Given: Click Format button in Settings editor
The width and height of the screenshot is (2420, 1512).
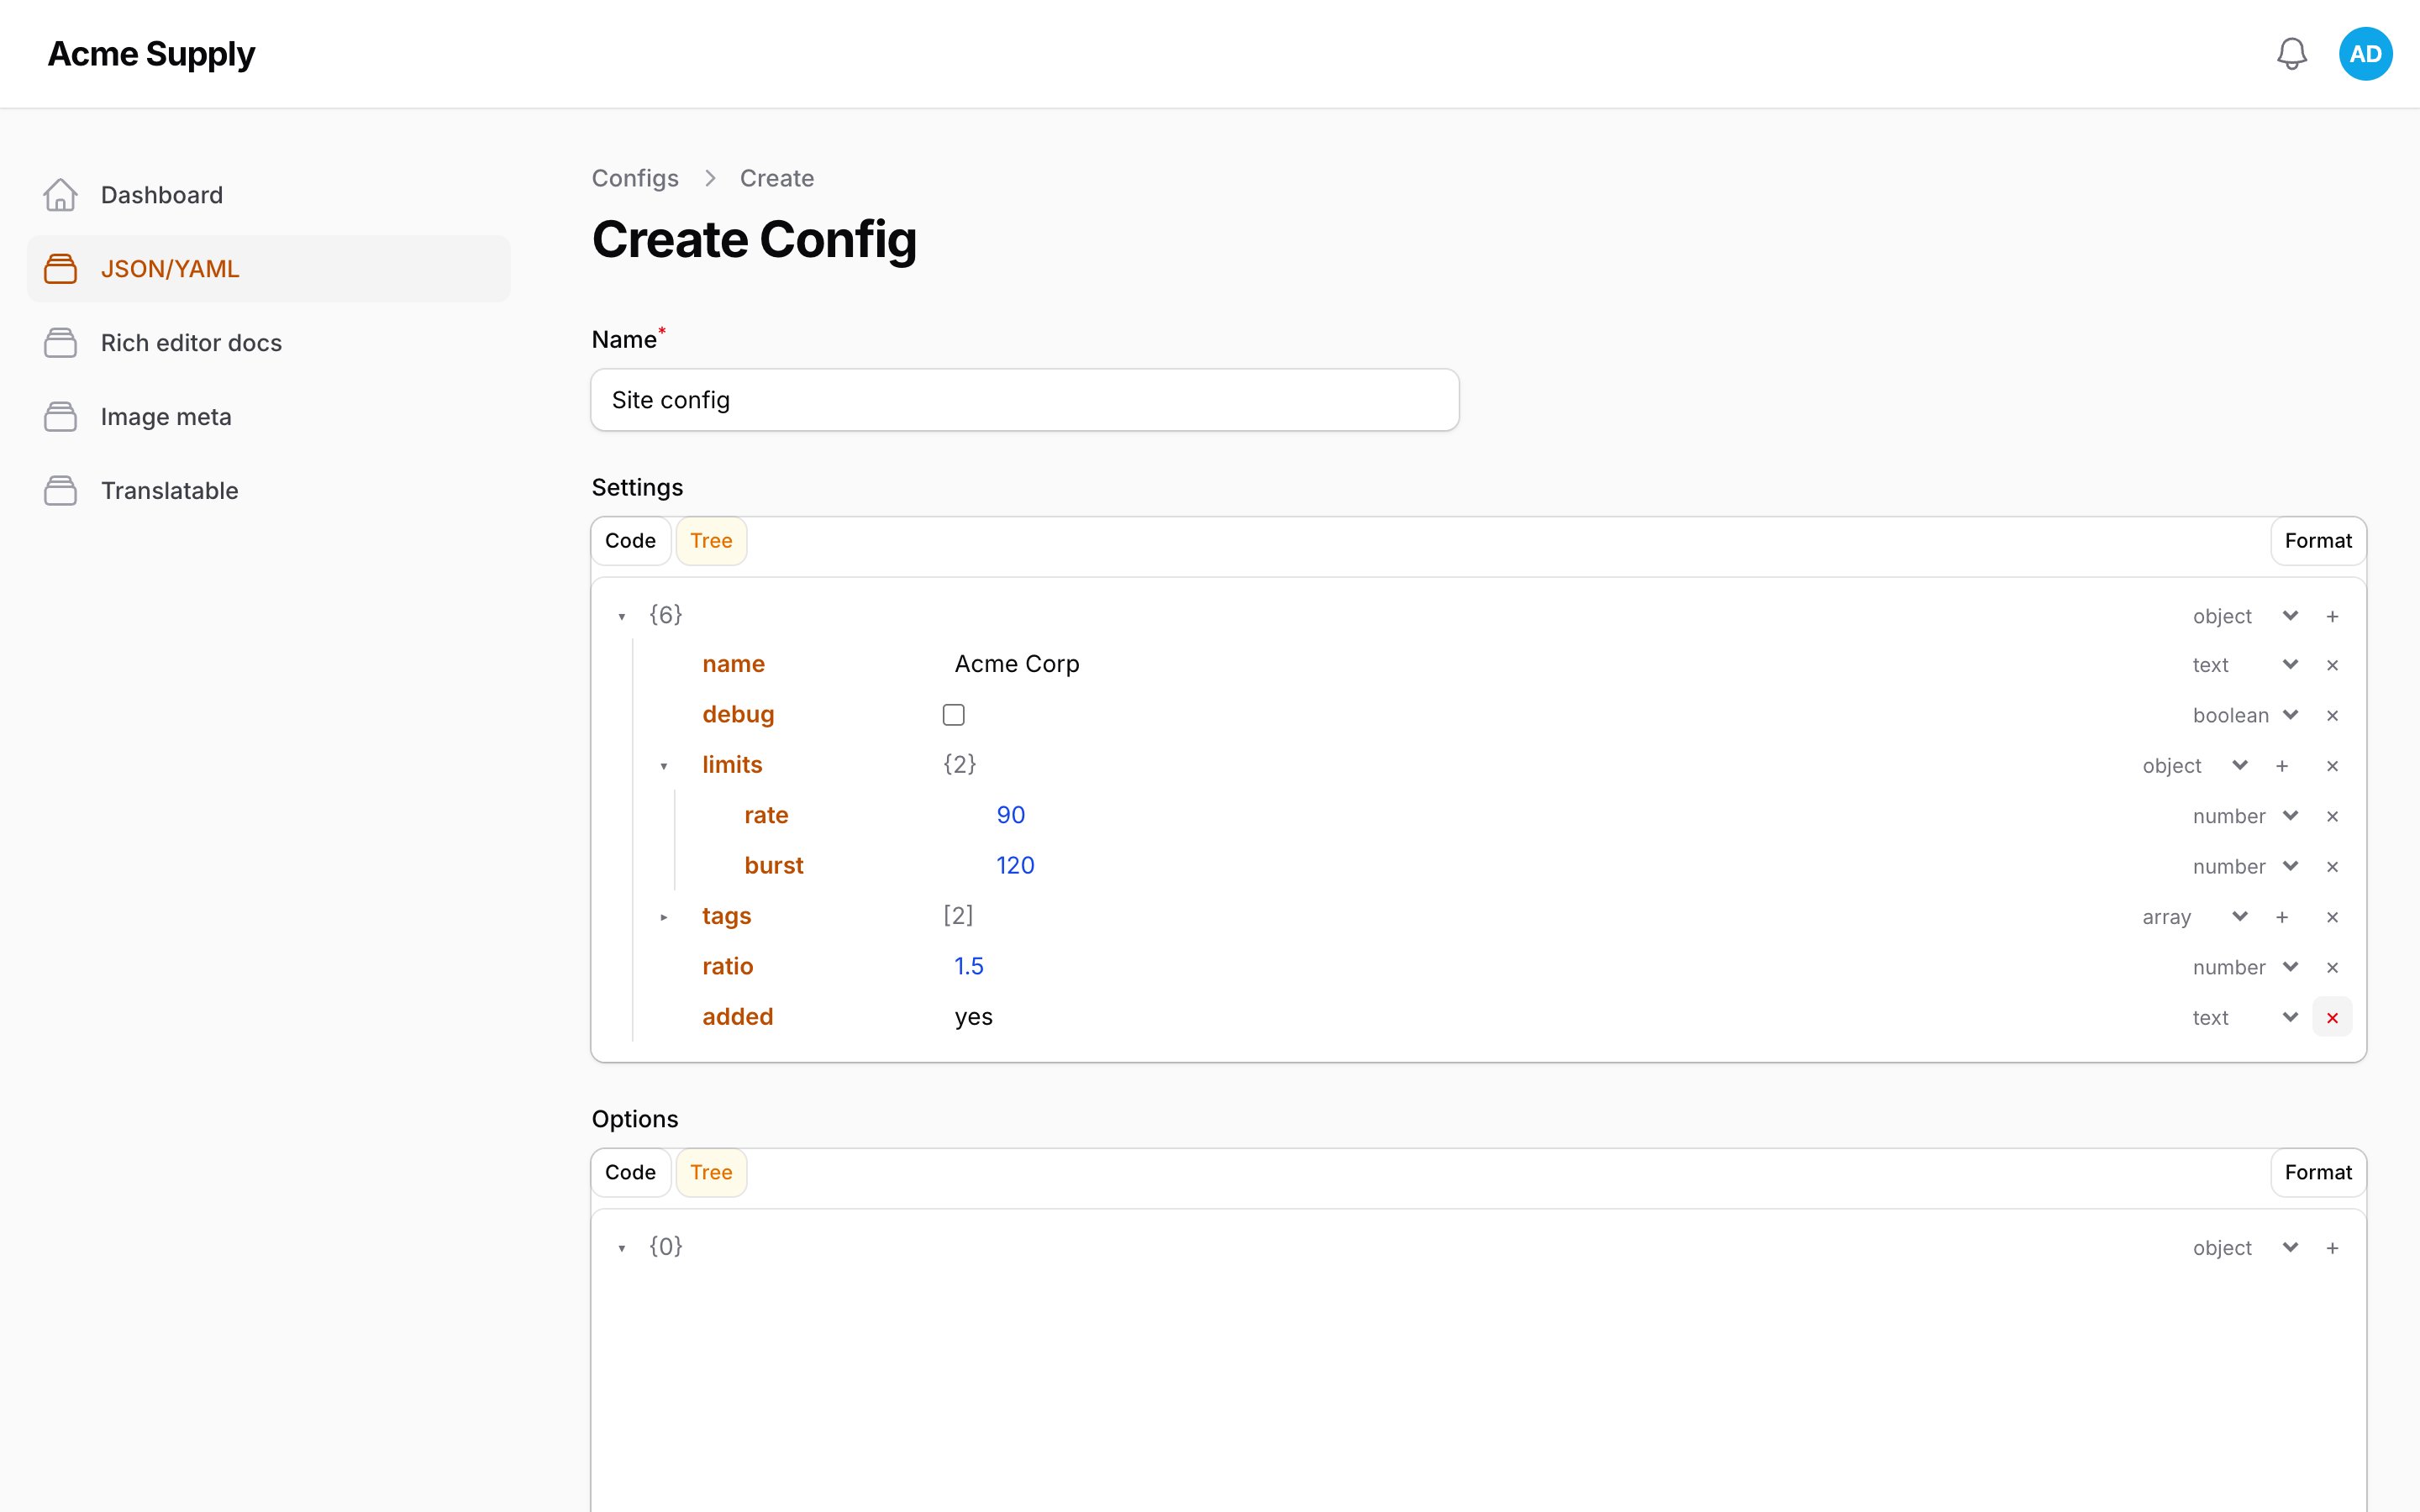Looking at the screenshot, I should pyautogui.click(x=2318, y=541).
